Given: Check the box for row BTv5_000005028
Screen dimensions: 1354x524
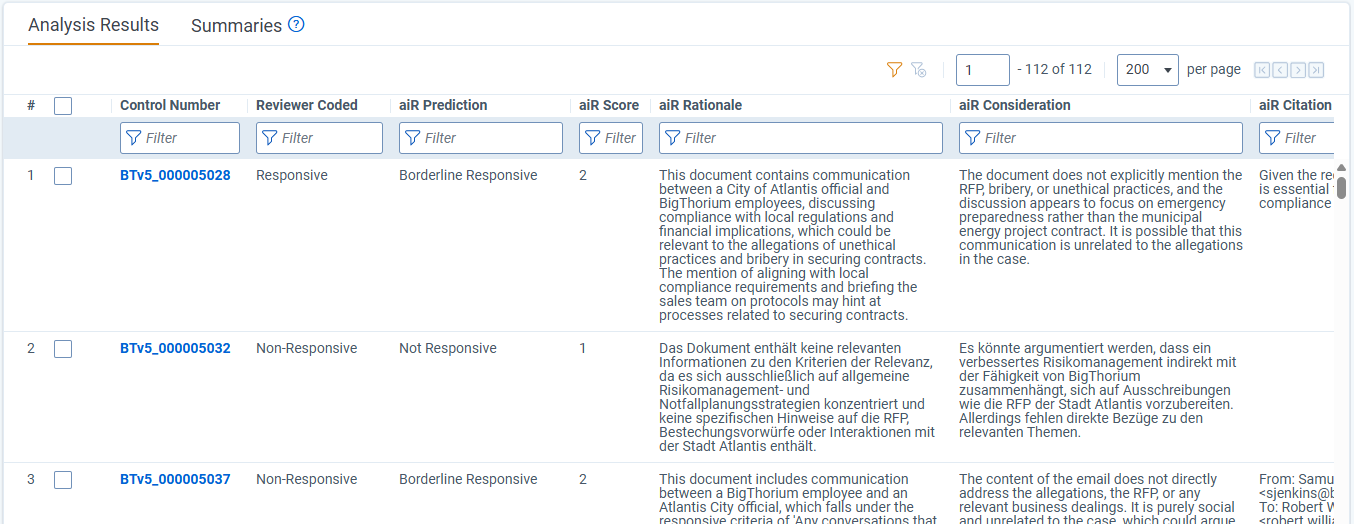Looking at the screenshot, I should coord(63,176).
